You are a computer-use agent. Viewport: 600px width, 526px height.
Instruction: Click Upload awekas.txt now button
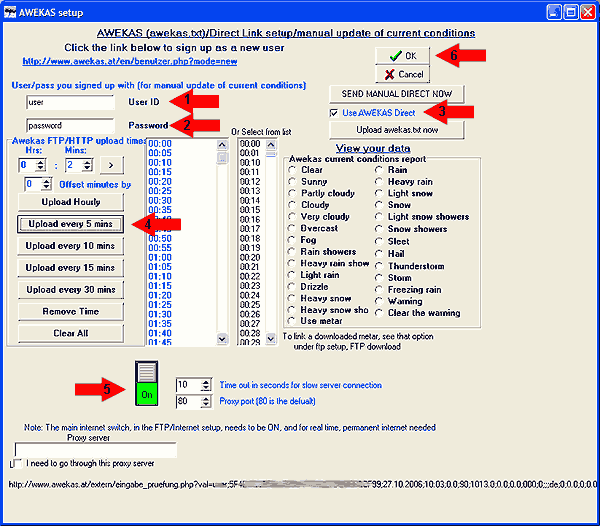396,130
